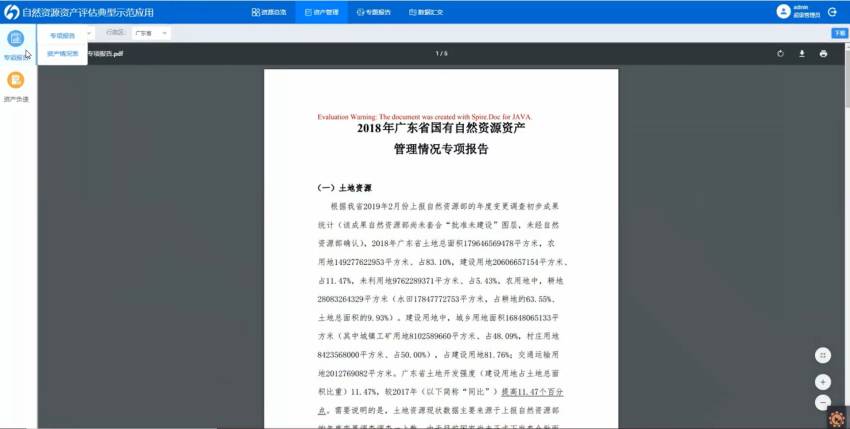Click the logout icon next to admin
Image resolution: width=850 pixels, height=429 pixels.
tap(832, 11)
